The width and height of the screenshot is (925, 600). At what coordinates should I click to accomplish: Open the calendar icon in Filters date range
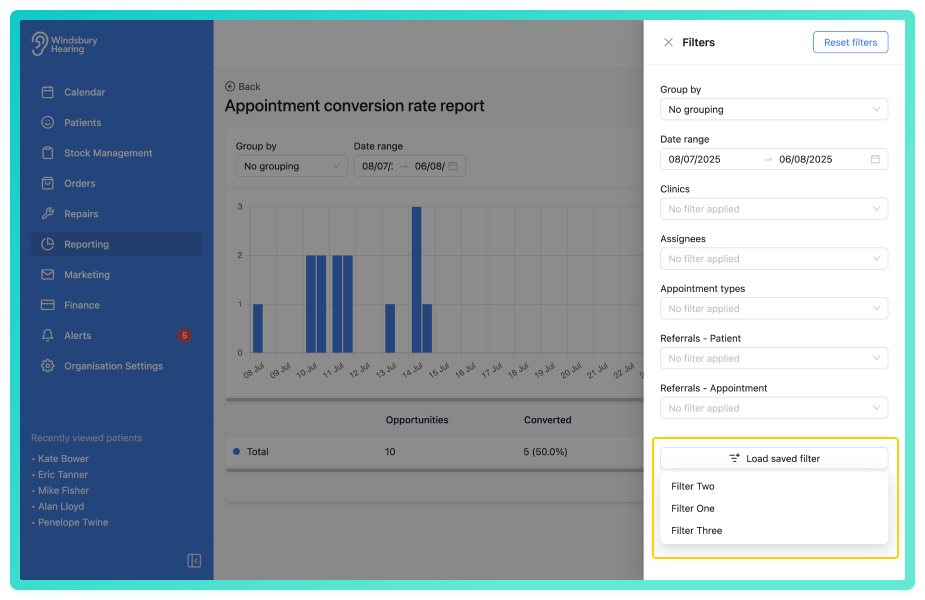point(875,159)
